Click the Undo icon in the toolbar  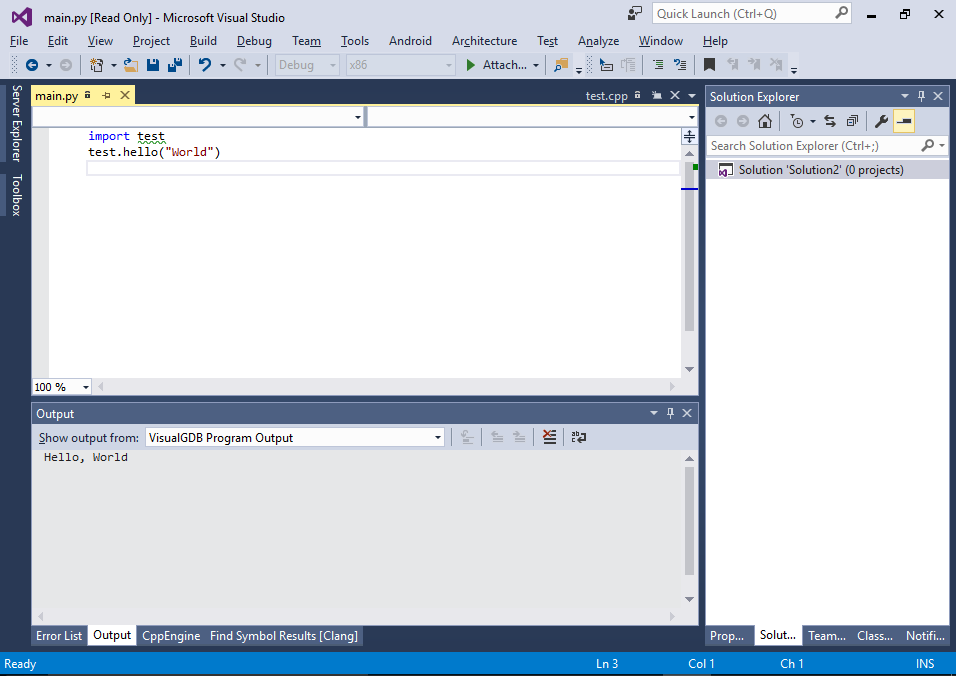point(205,65)
